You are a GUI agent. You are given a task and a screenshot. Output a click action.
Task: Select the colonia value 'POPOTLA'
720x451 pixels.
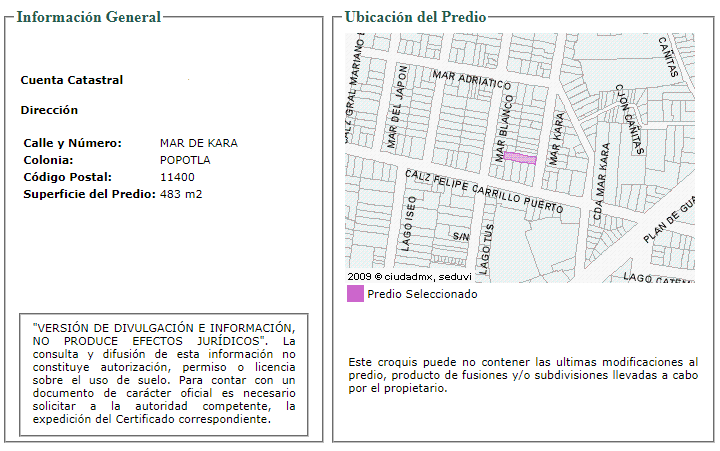tap(185, 160)
